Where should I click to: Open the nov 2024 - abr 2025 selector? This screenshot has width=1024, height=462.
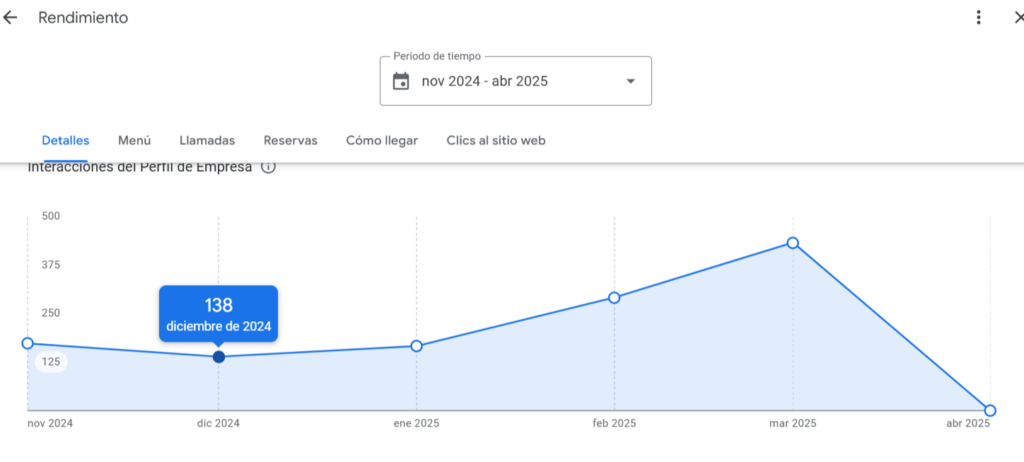pos(485,81)
